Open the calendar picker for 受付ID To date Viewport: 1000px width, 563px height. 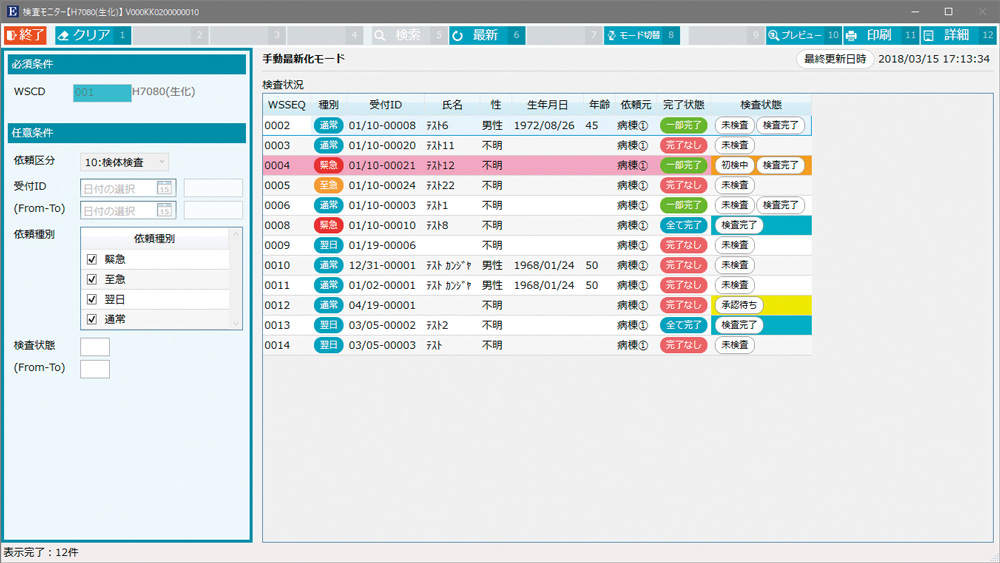pyautogui.click(x=164, y=210)
